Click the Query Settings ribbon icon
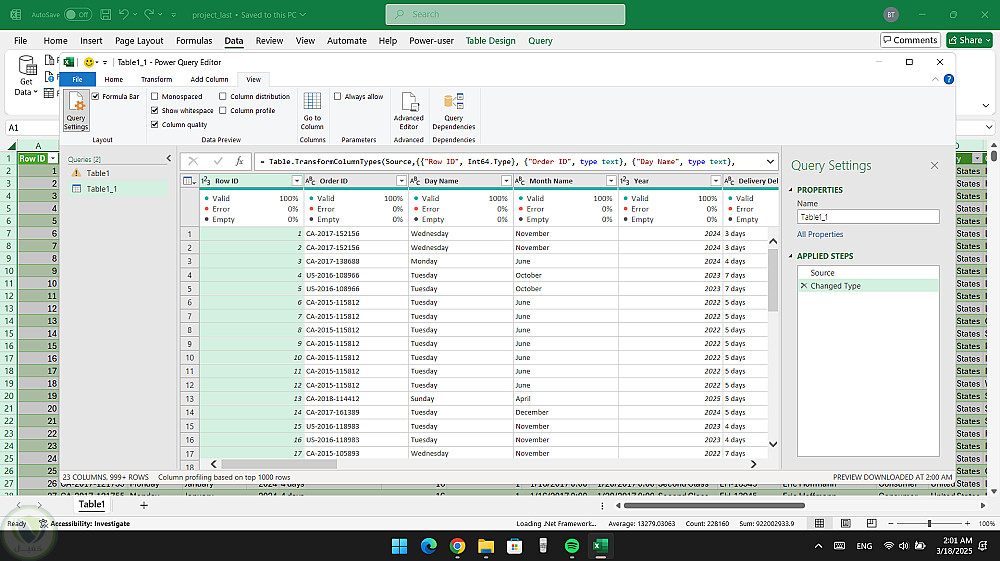The image size is (1000, 561). click(x=76, y=111)
